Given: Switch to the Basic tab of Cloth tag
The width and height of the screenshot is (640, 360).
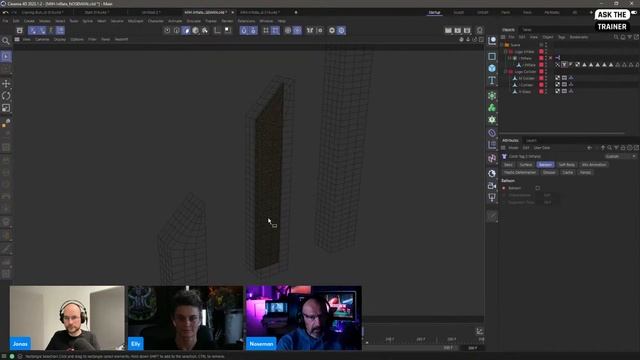Looking at the screenshot, I should coord(508,164).
